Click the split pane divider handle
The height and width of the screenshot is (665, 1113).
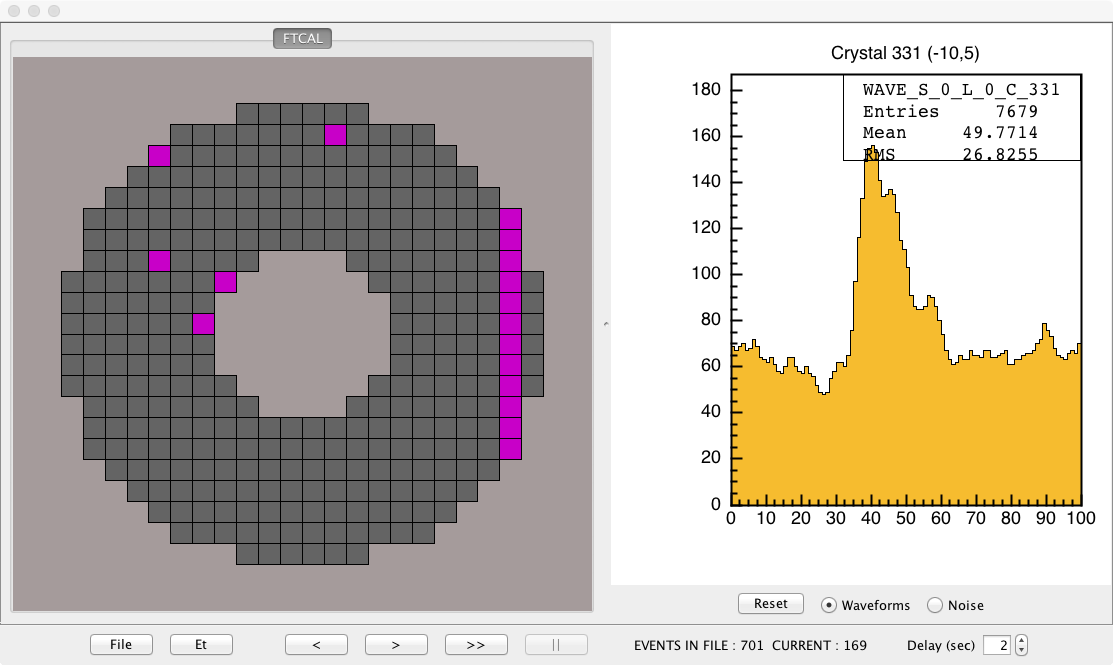[x=606, y=324]
